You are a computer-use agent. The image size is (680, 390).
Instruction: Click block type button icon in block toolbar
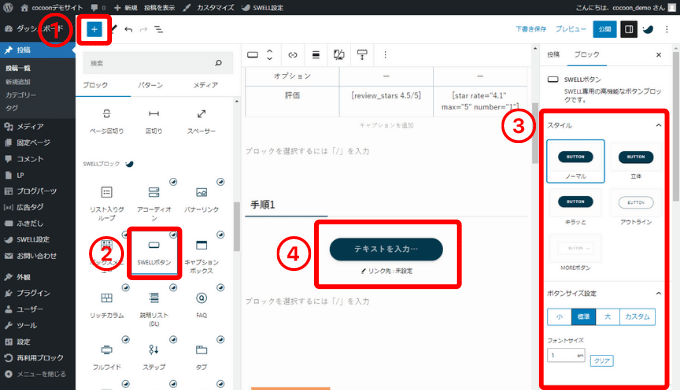point(252,55)
